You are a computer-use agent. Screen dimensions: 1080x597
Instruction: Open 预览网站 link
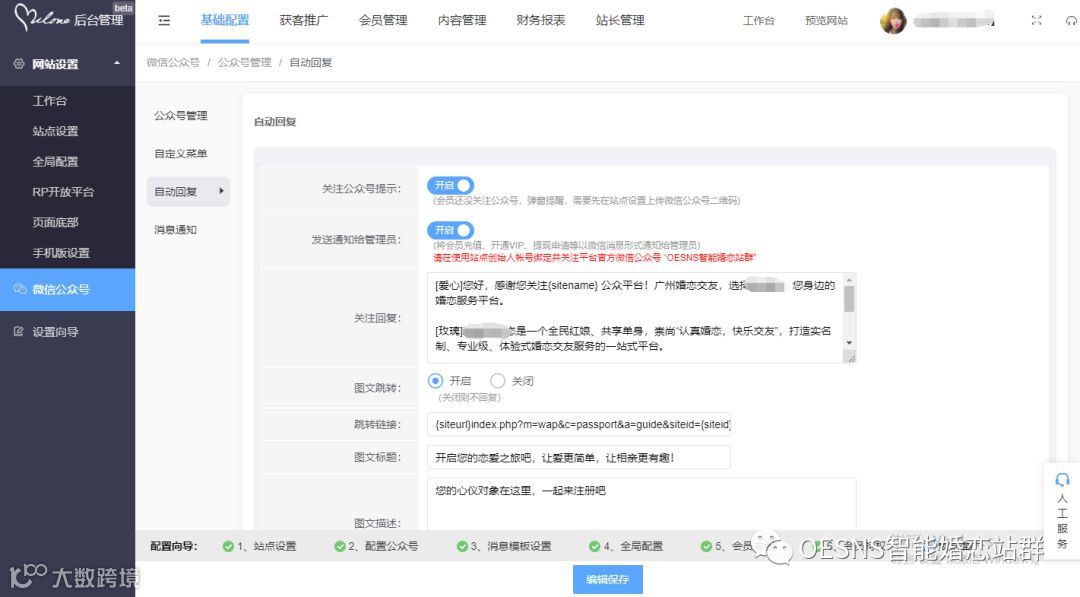827,21
